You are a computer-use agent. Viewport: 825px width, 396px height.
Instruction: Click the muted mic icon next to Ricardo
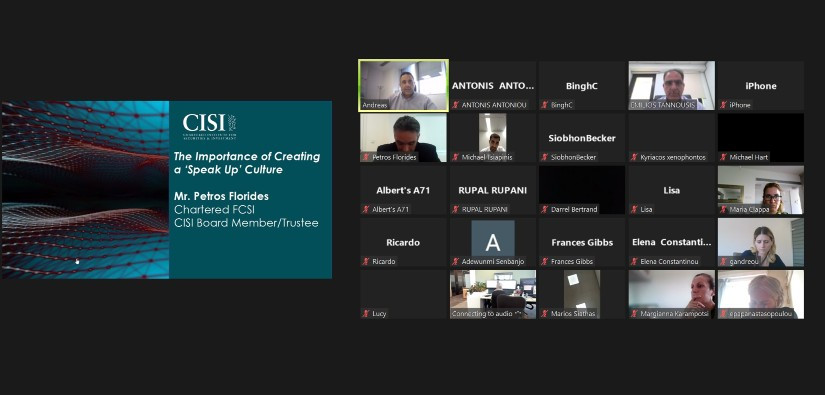(366, 261)
